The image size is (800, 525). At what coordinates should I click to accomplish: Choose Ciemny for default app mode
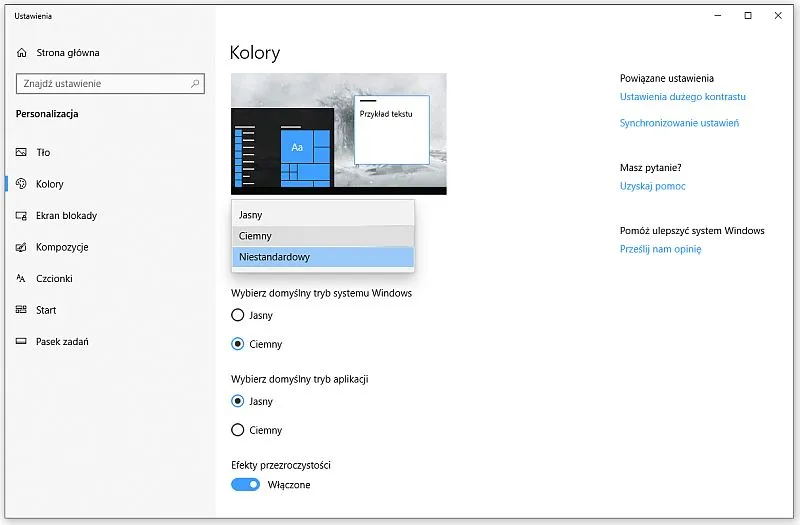(238, 430)
